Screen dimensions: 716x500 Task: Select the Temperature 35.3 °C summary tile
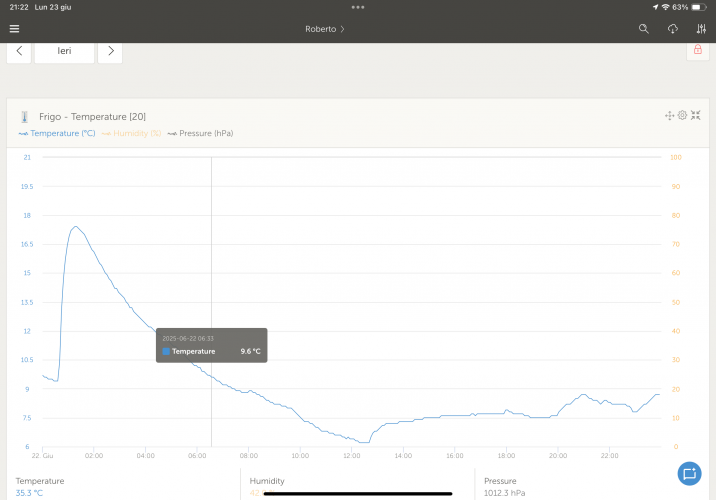click(x=120, y=486)
